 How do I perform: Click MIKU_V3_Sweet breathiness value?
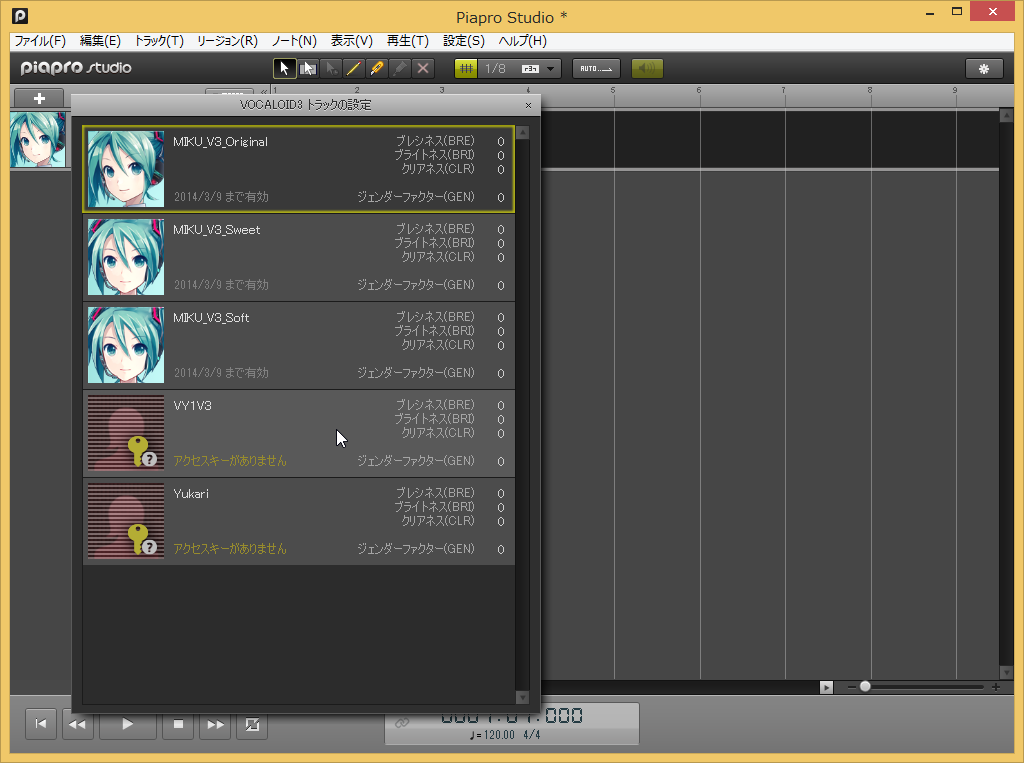(501, 229)
